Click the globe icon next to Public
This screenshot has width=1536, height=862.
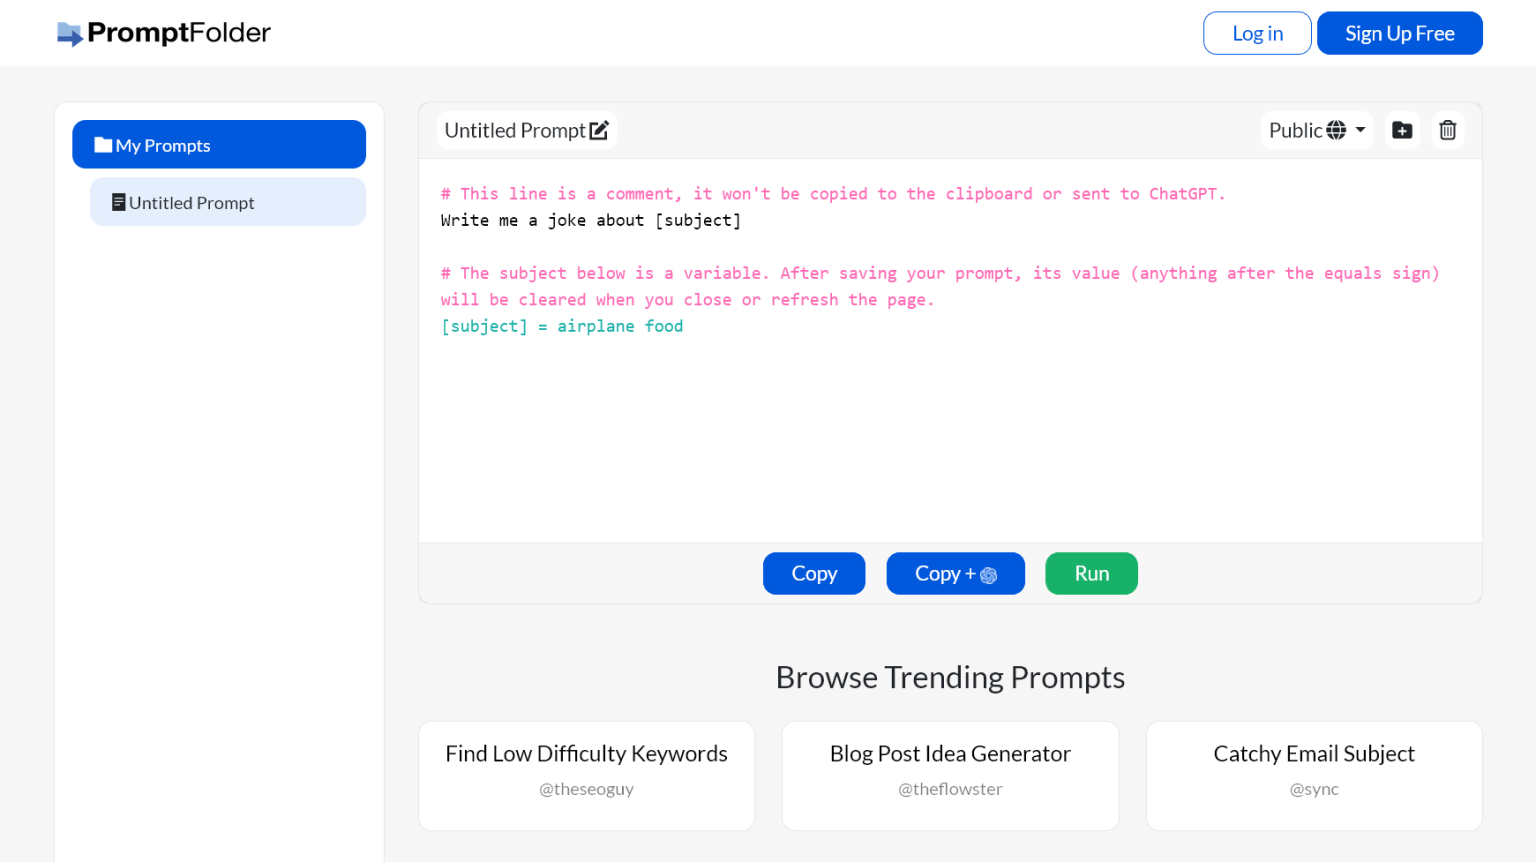point(1335,130)
